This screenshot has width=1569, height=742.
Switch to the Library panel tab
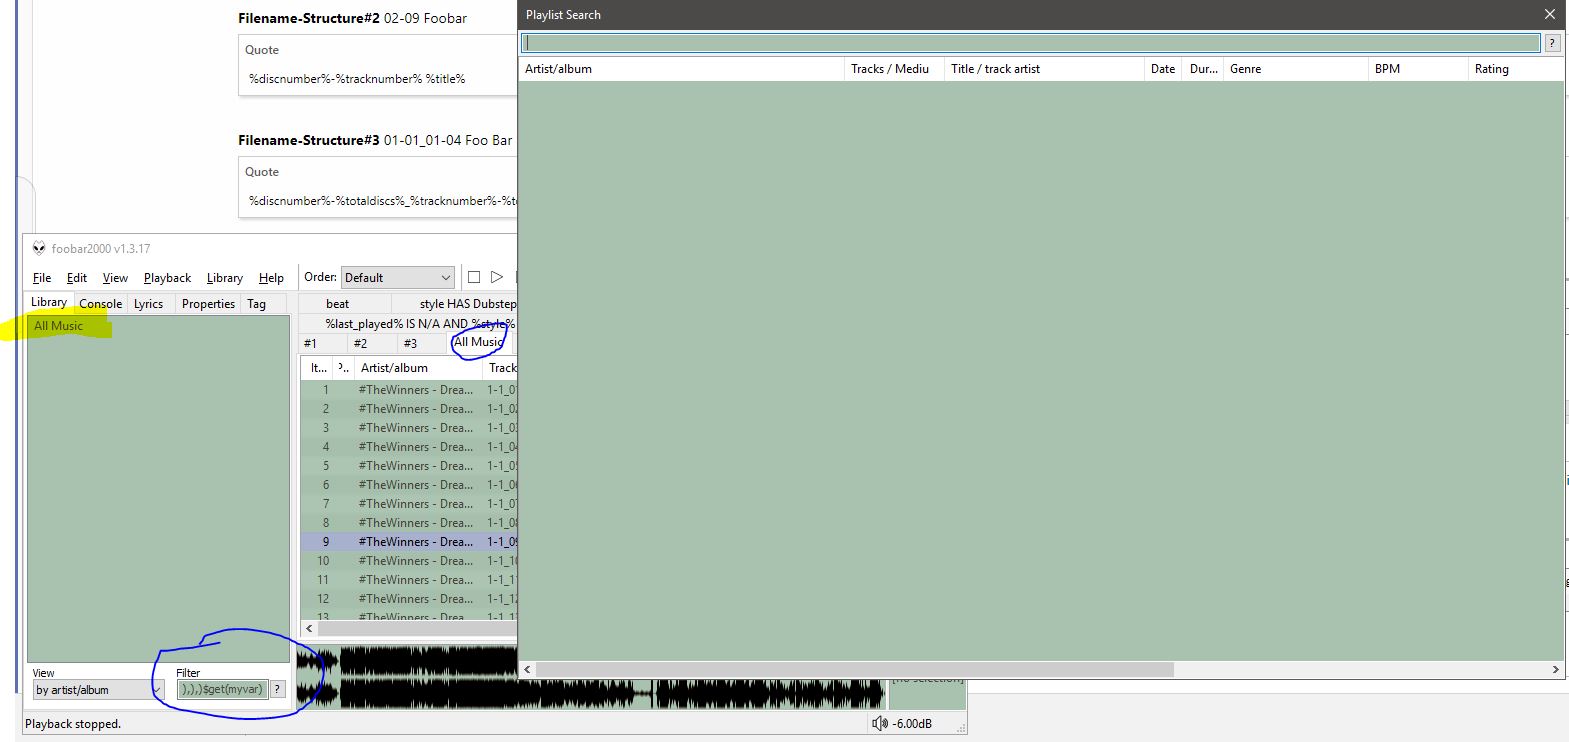(x=49, y=302)
